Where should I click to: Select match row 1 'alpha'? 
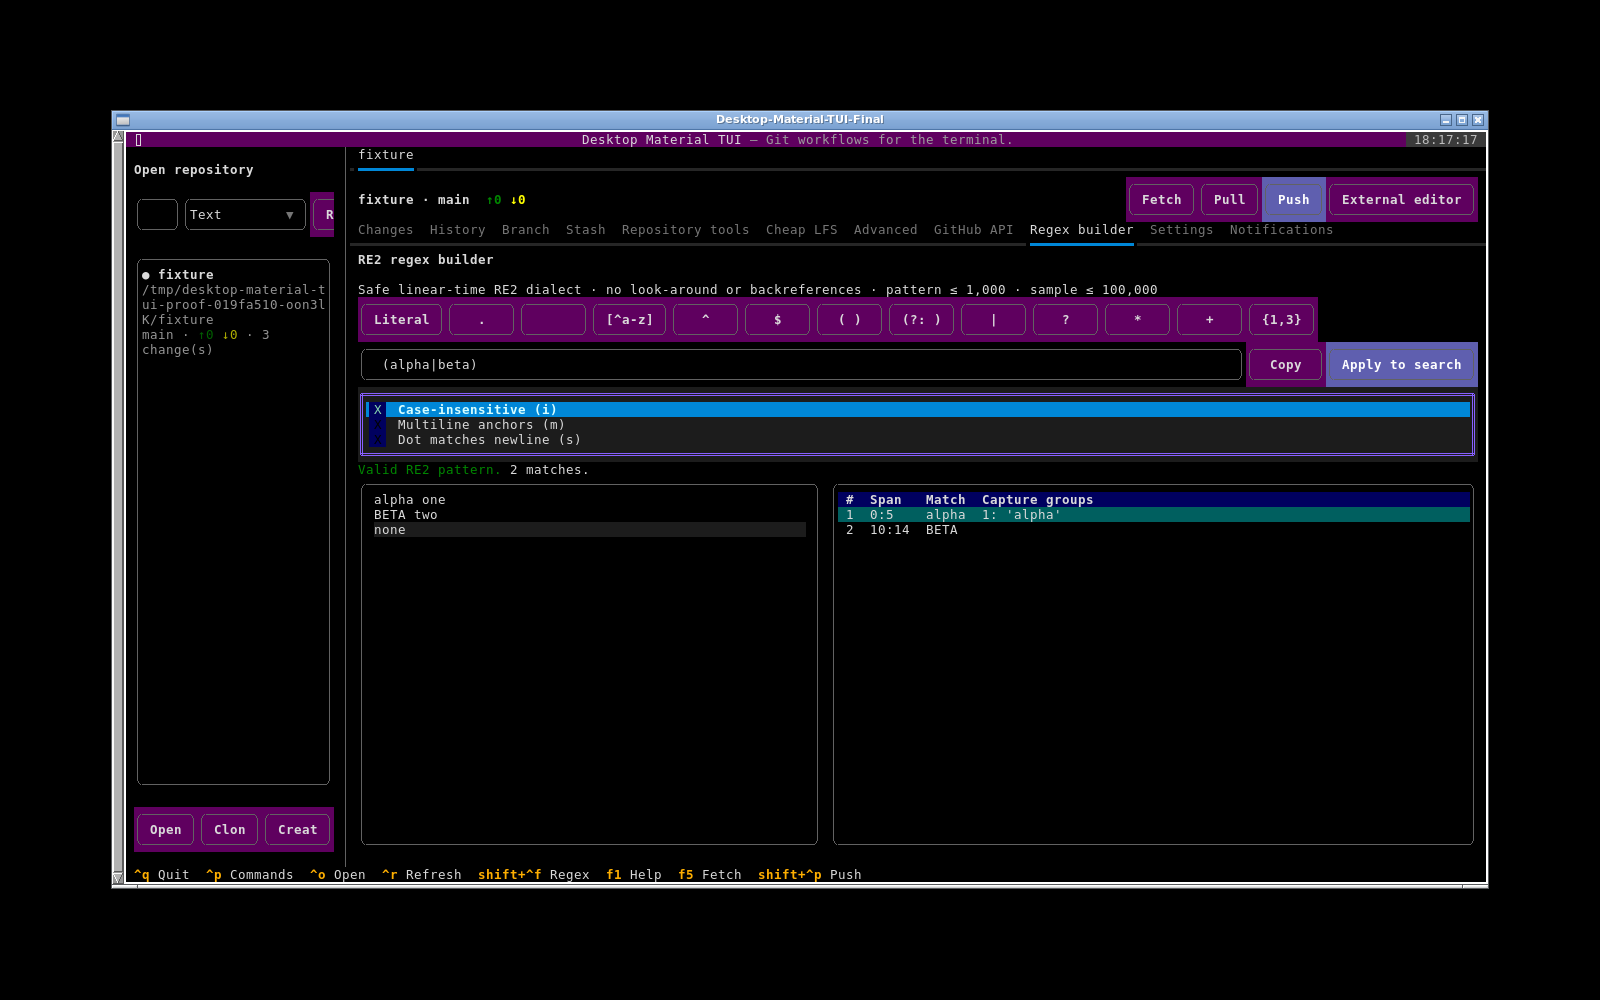tap(1154, 515)
